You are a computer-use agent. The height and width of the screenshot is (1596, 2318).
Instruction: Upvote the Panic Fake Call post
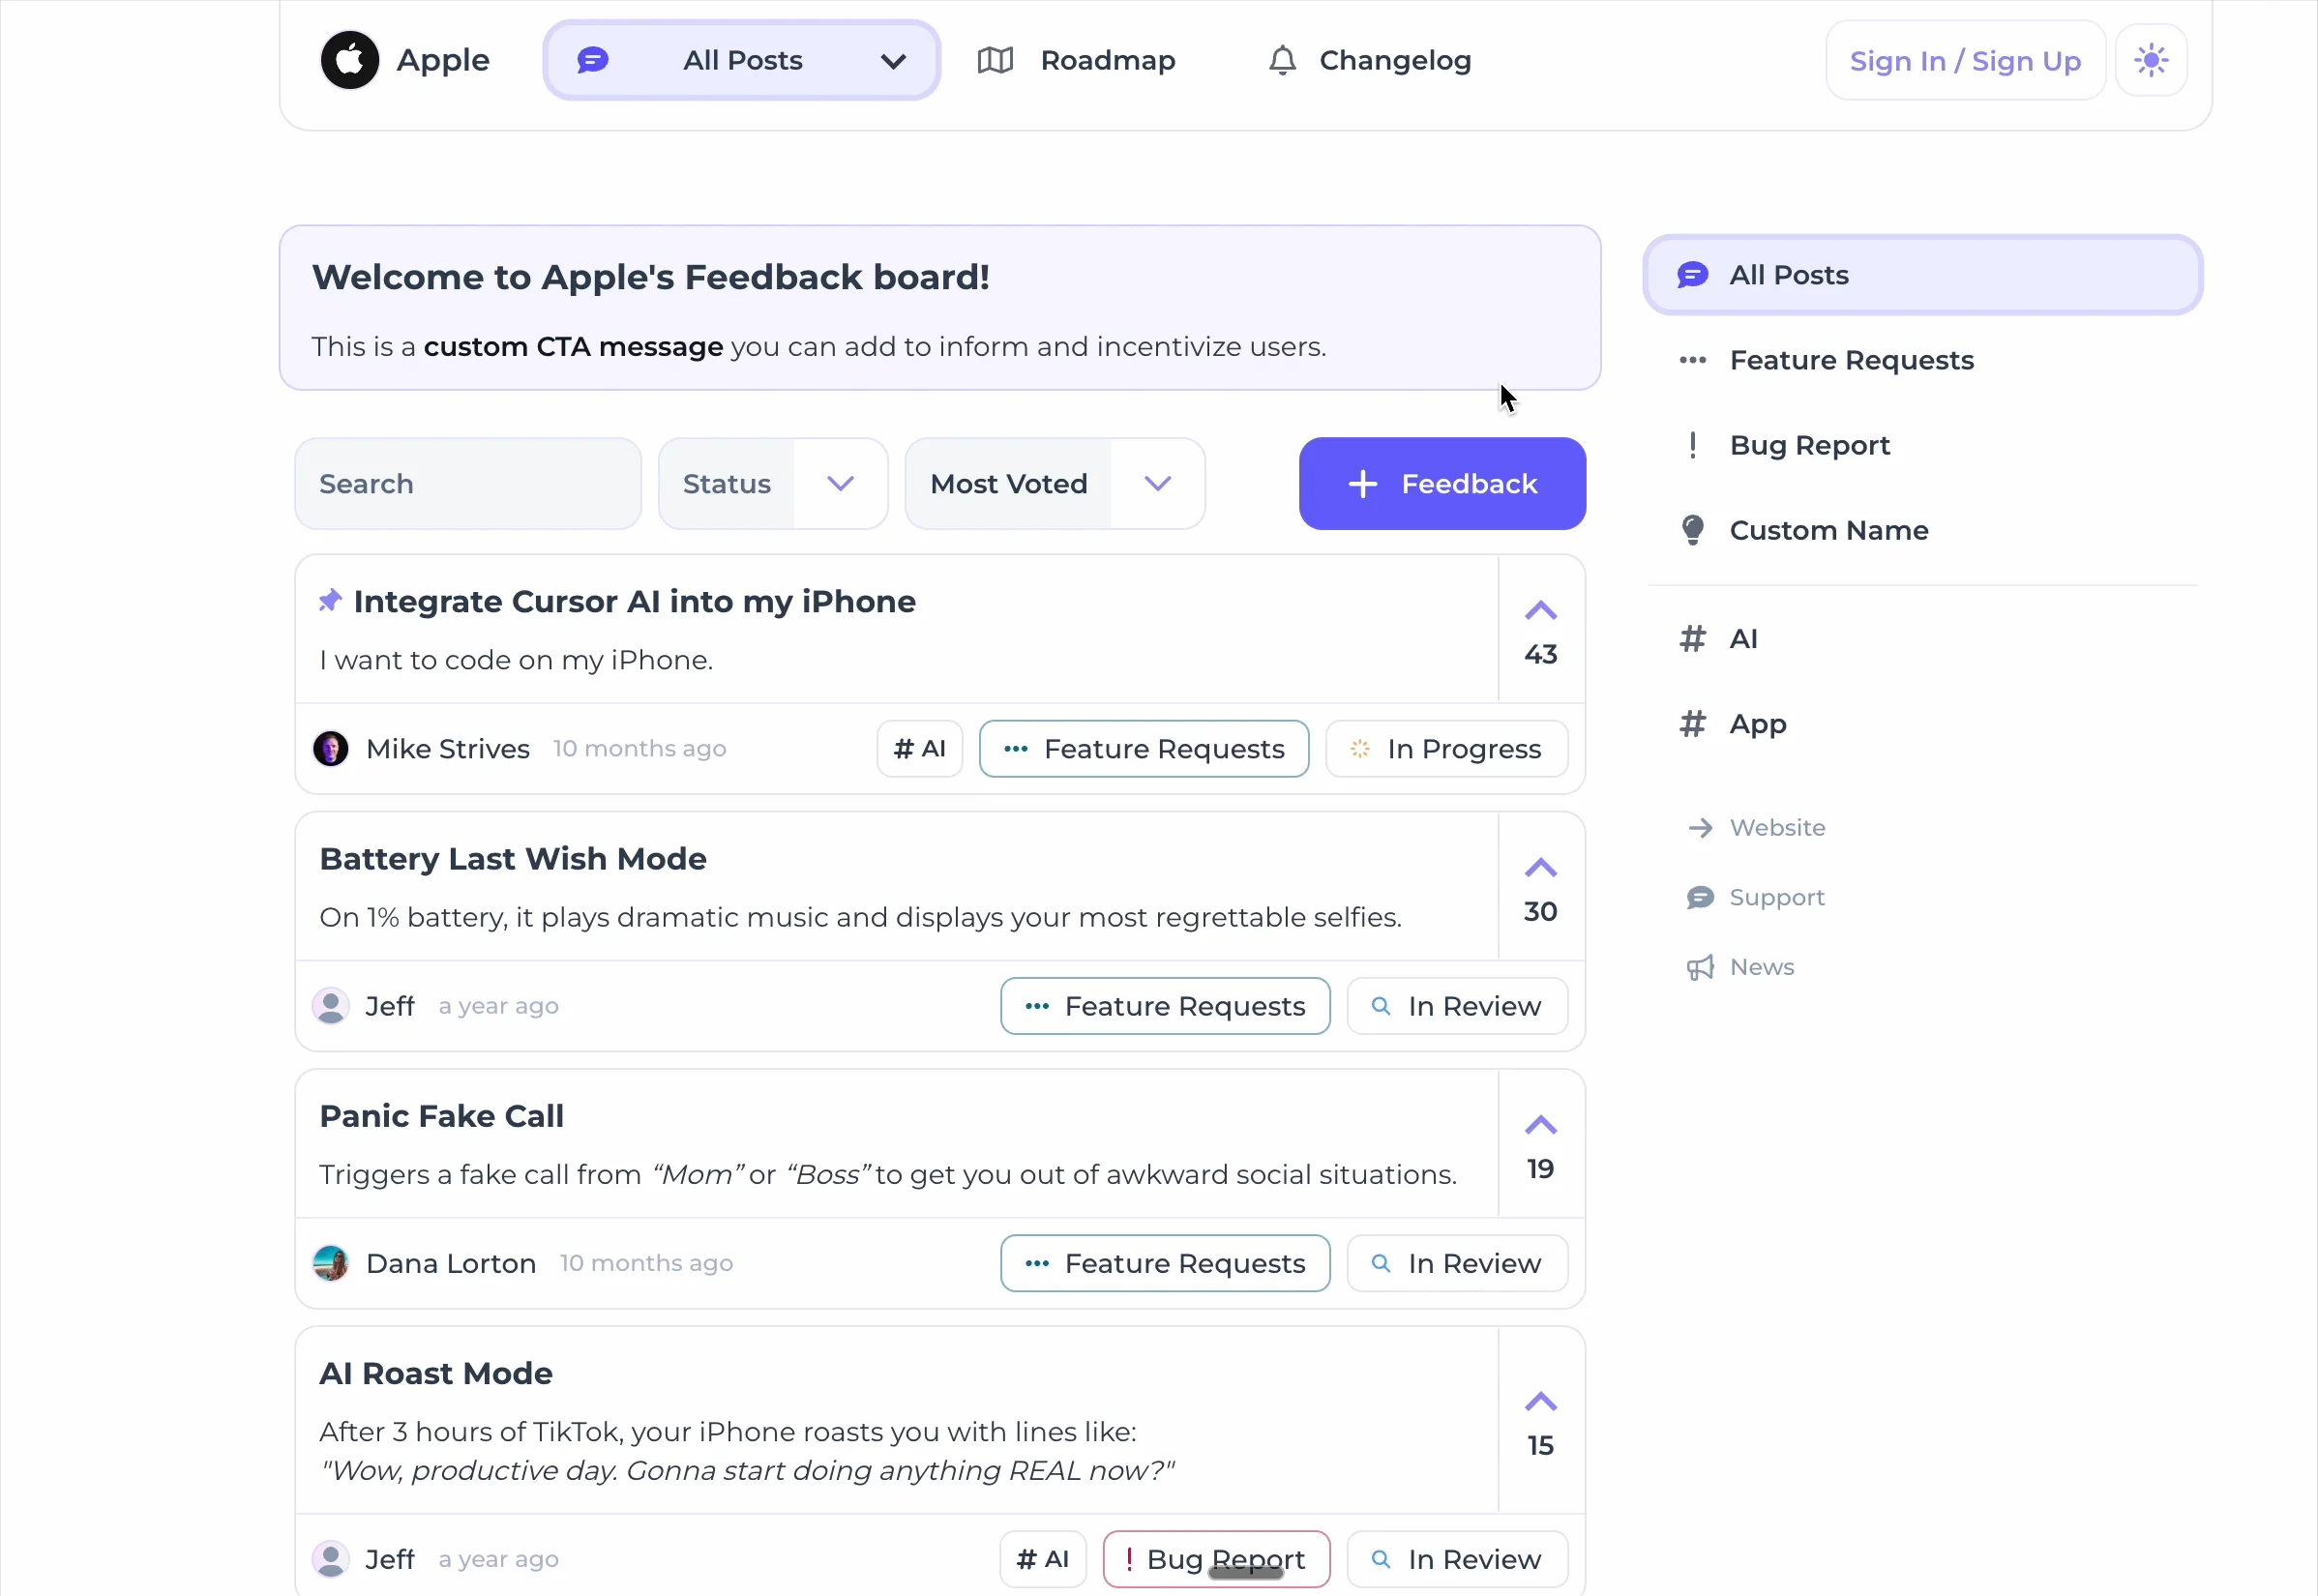click(1540, 1126)
